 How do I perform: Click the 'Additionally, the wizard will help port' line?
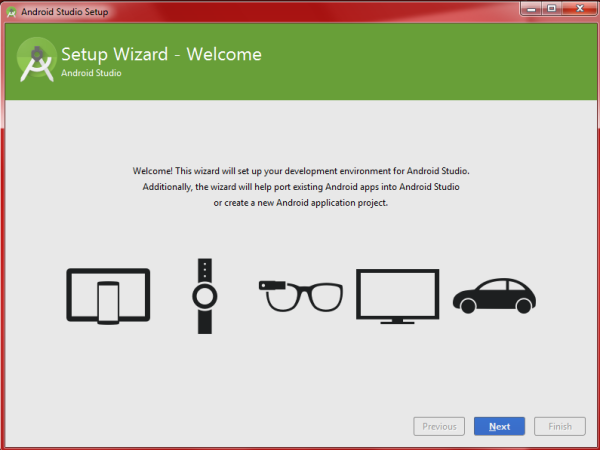point(301,187)
